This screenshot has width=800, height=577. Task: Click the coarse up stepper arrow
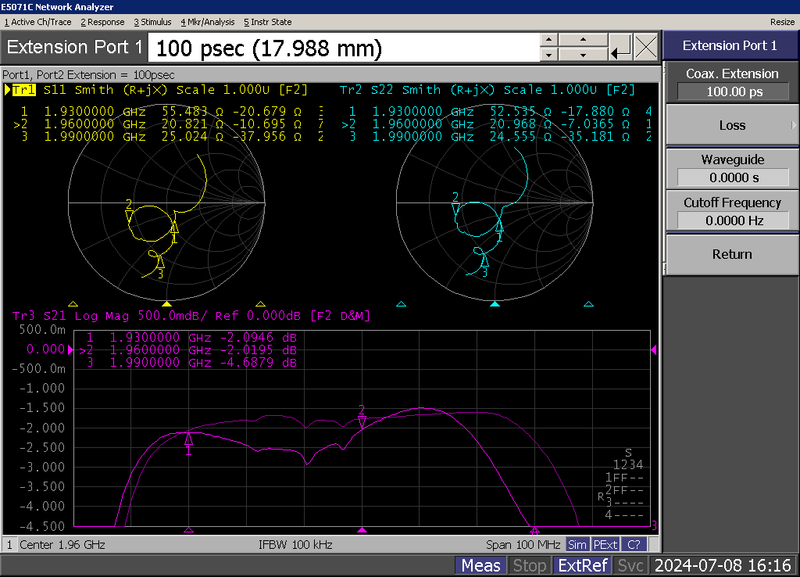[583, 40]
